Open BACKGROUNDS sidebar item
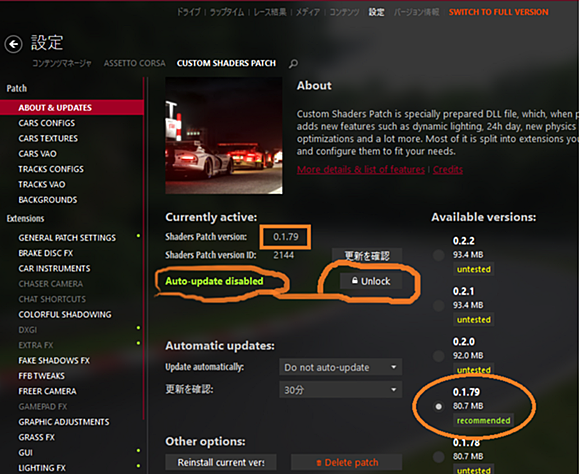 [x=48, y=200]
